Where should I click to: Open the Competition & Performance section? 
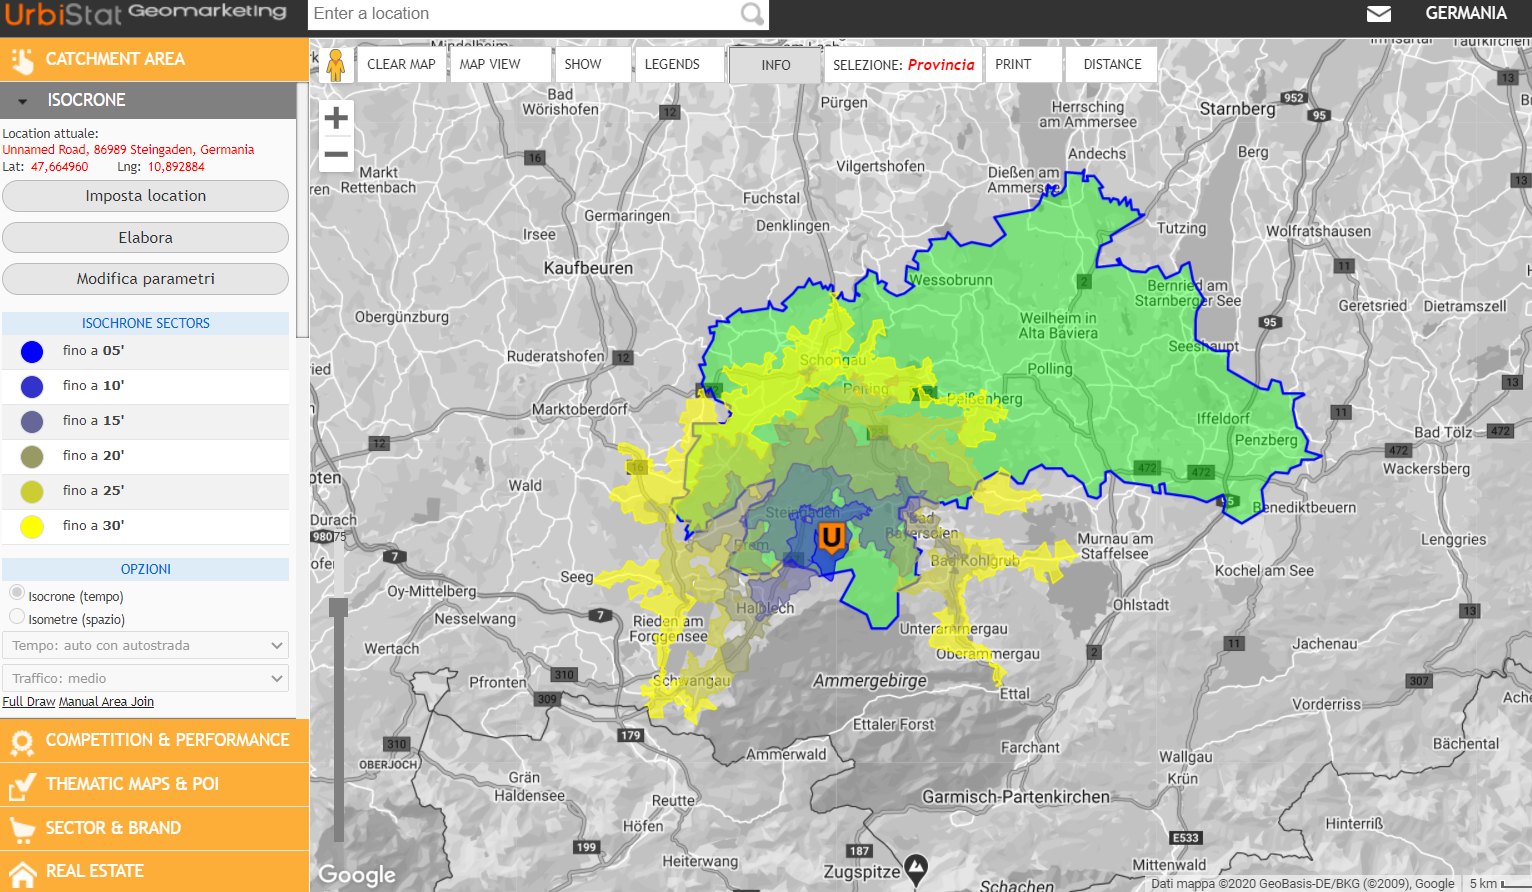click(x=154, y=741)
